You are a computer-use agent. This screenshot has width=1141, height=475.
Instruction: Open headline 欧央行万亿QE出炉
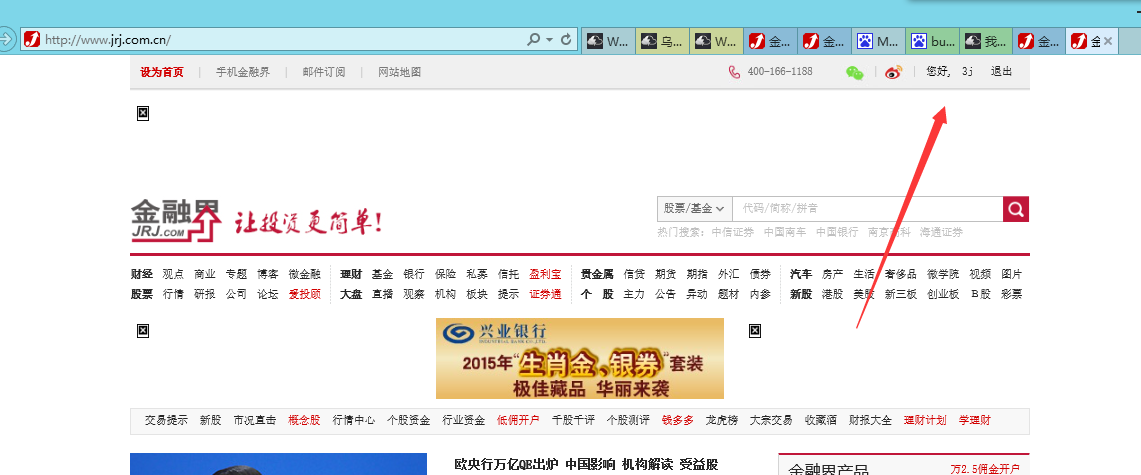505,463
